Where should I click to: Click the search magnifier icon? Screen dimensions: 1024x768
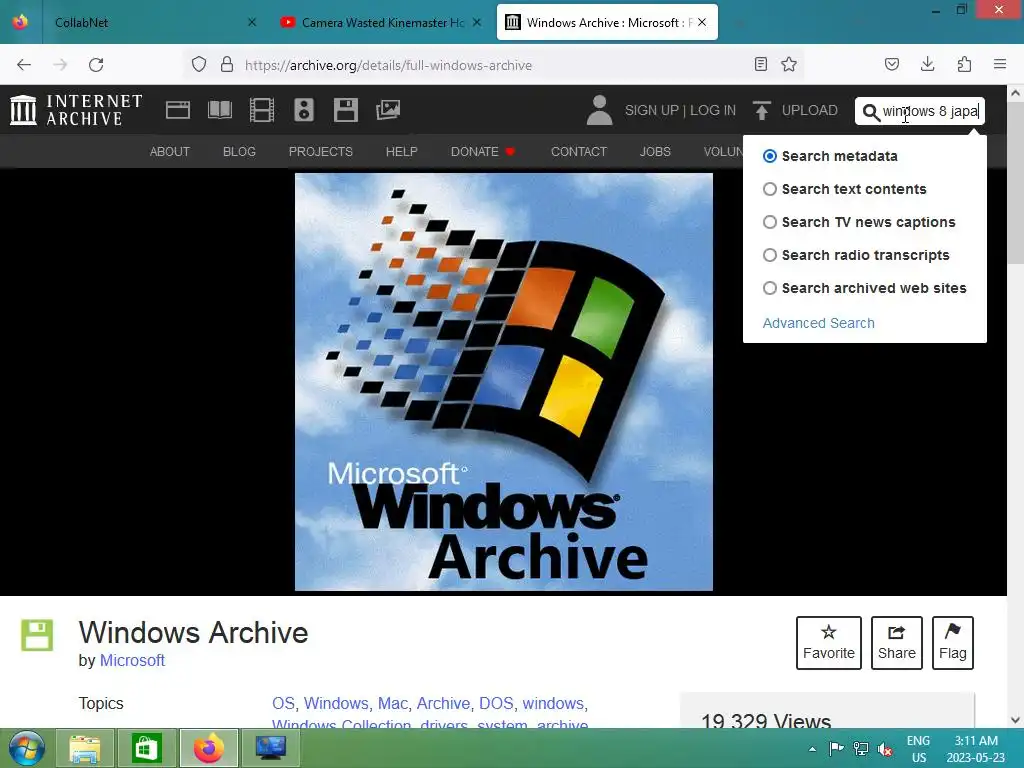click(871, 112)
